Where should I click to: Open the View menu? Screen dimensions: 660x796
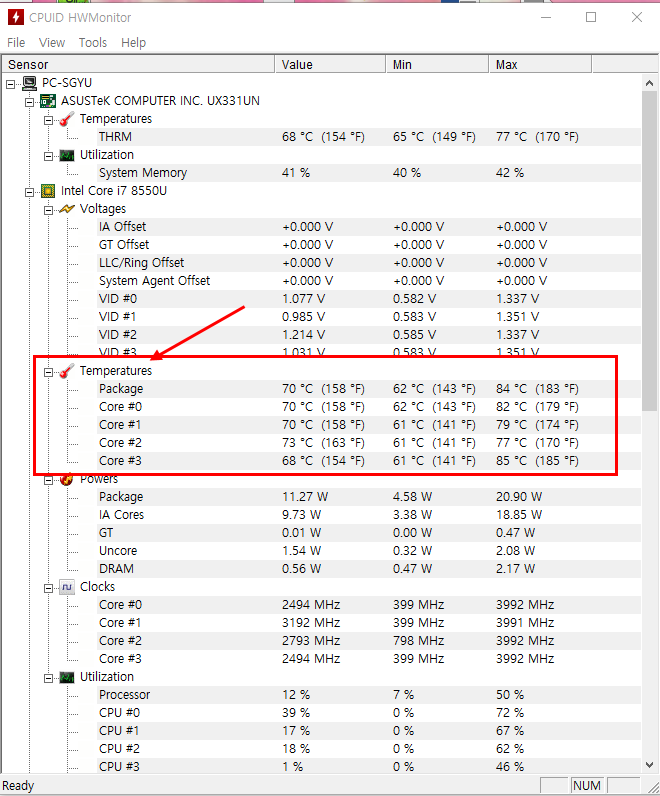coord(52,43)
